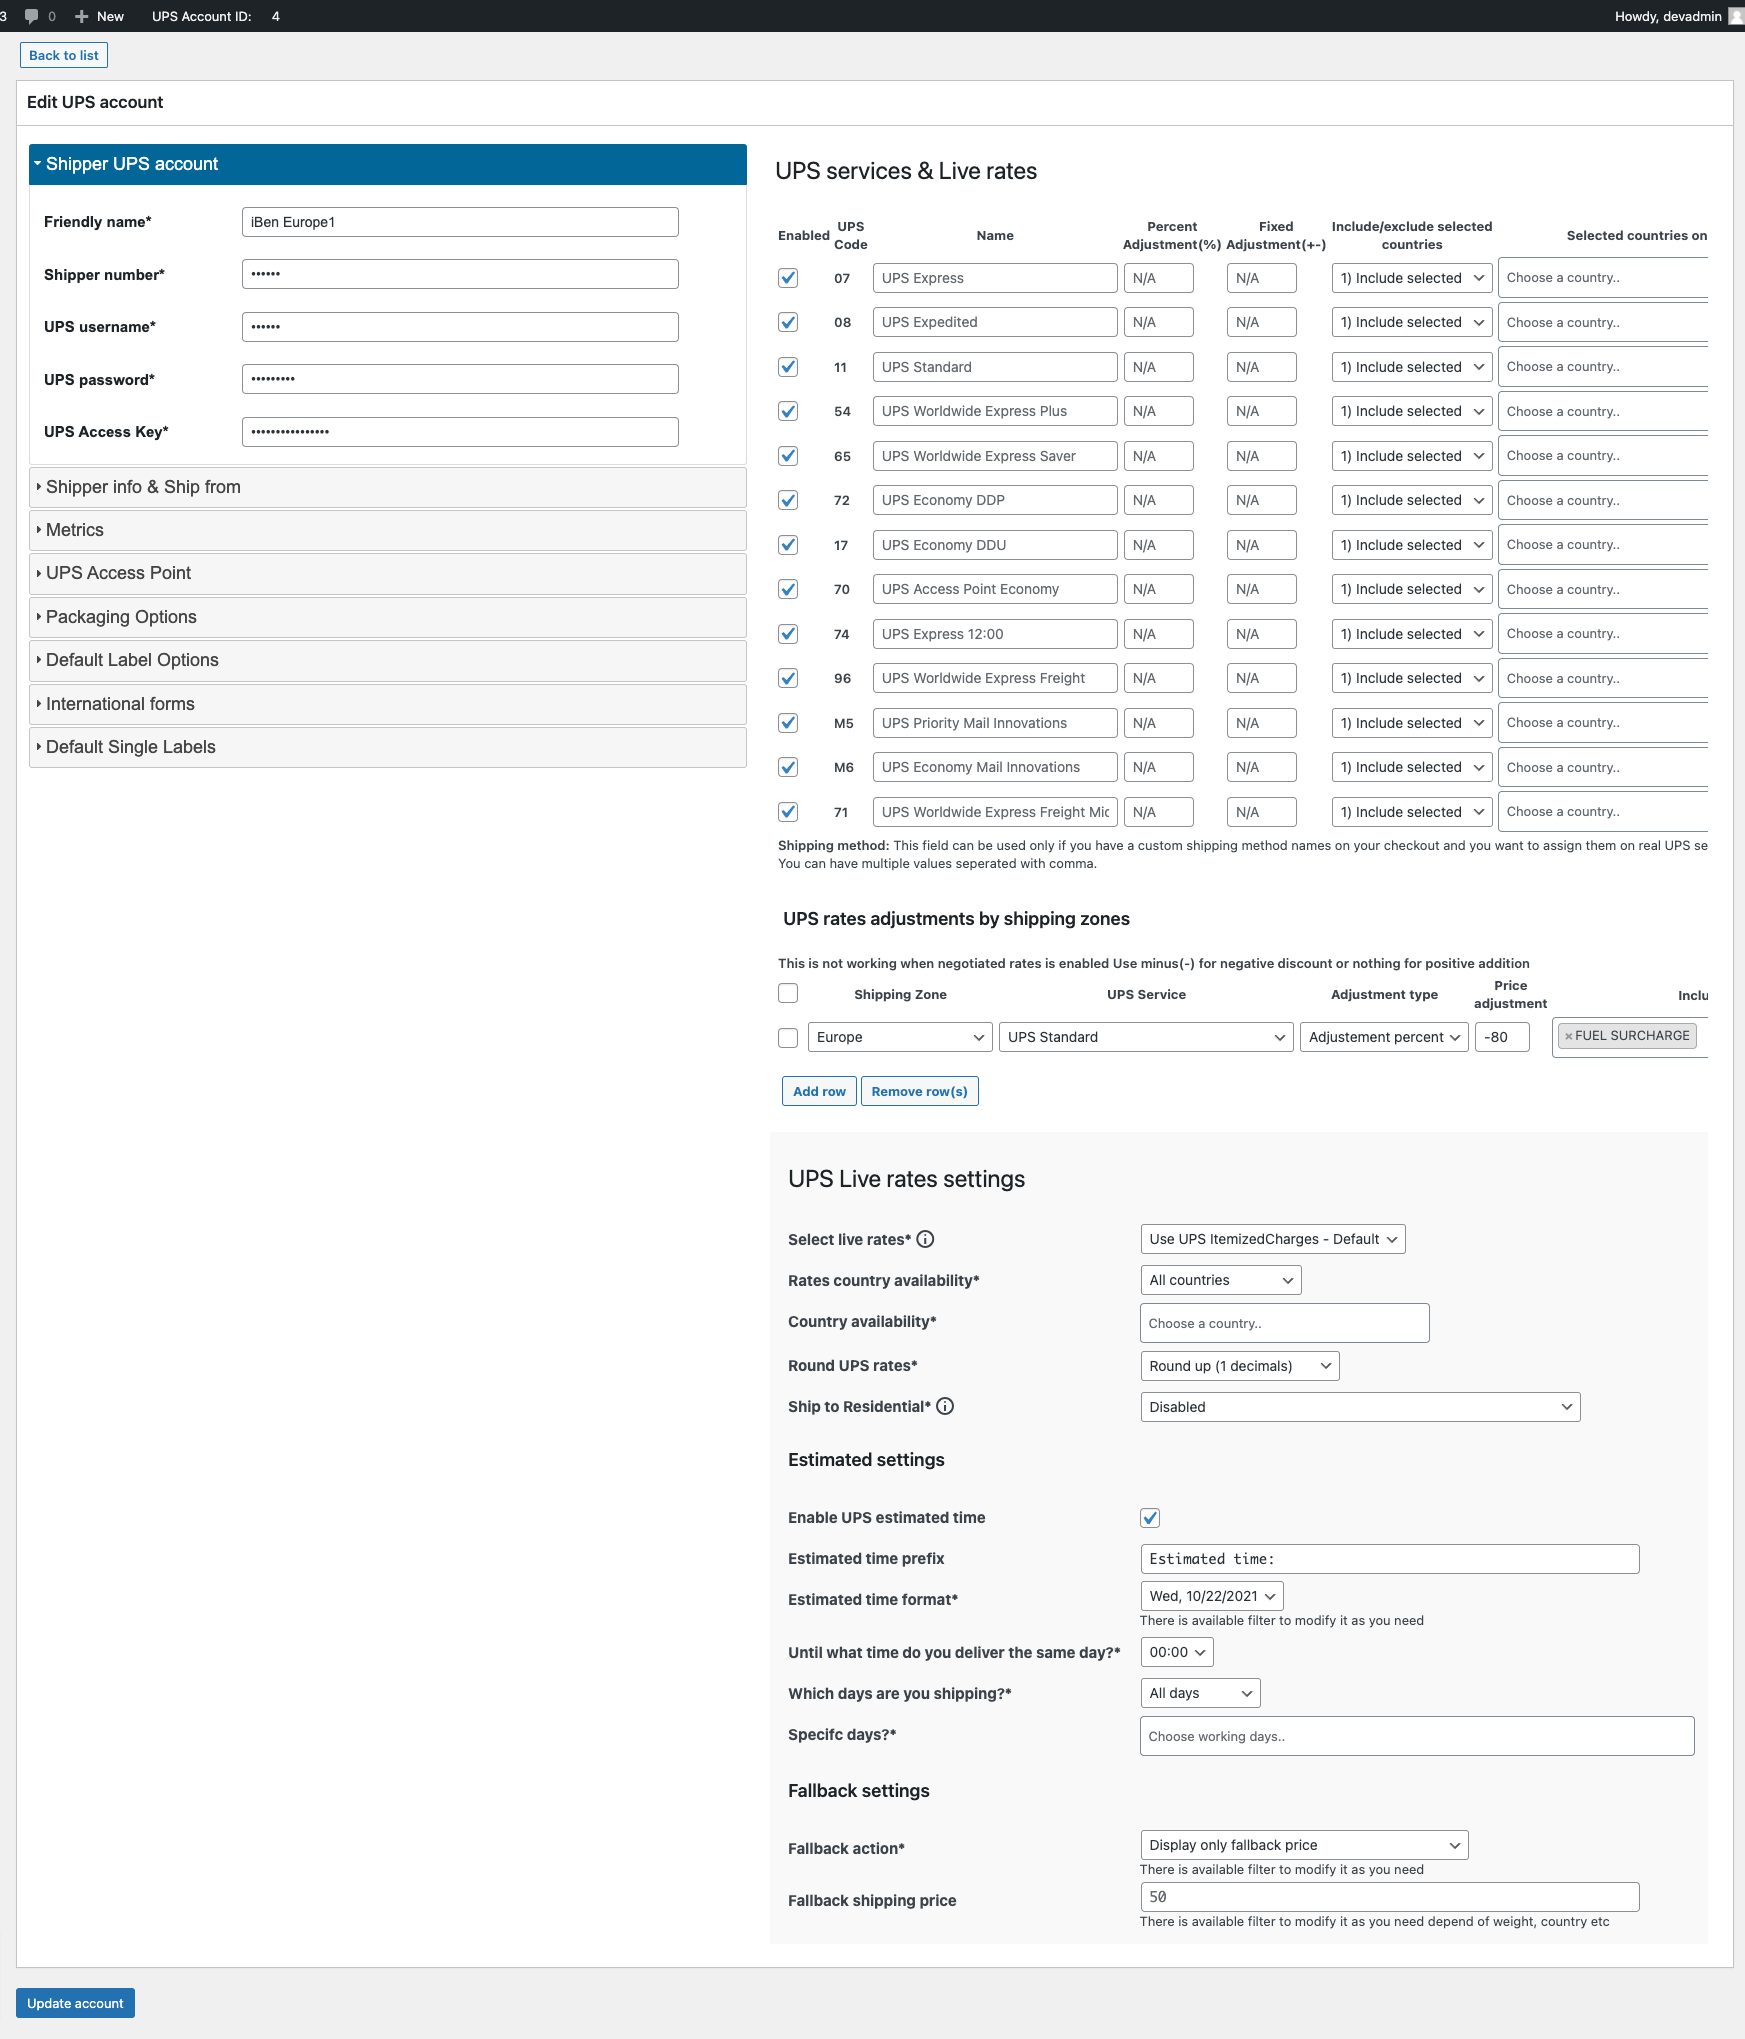Click the plus New icon in admin bar
The image size is (1745, 2039).
tap(82, 16)
